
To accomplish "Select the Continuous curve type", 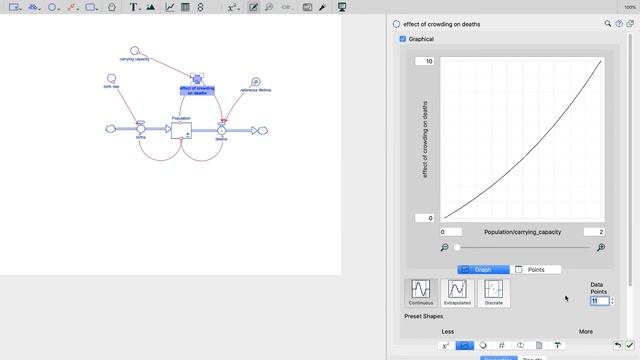I will (x=421, y=292).
